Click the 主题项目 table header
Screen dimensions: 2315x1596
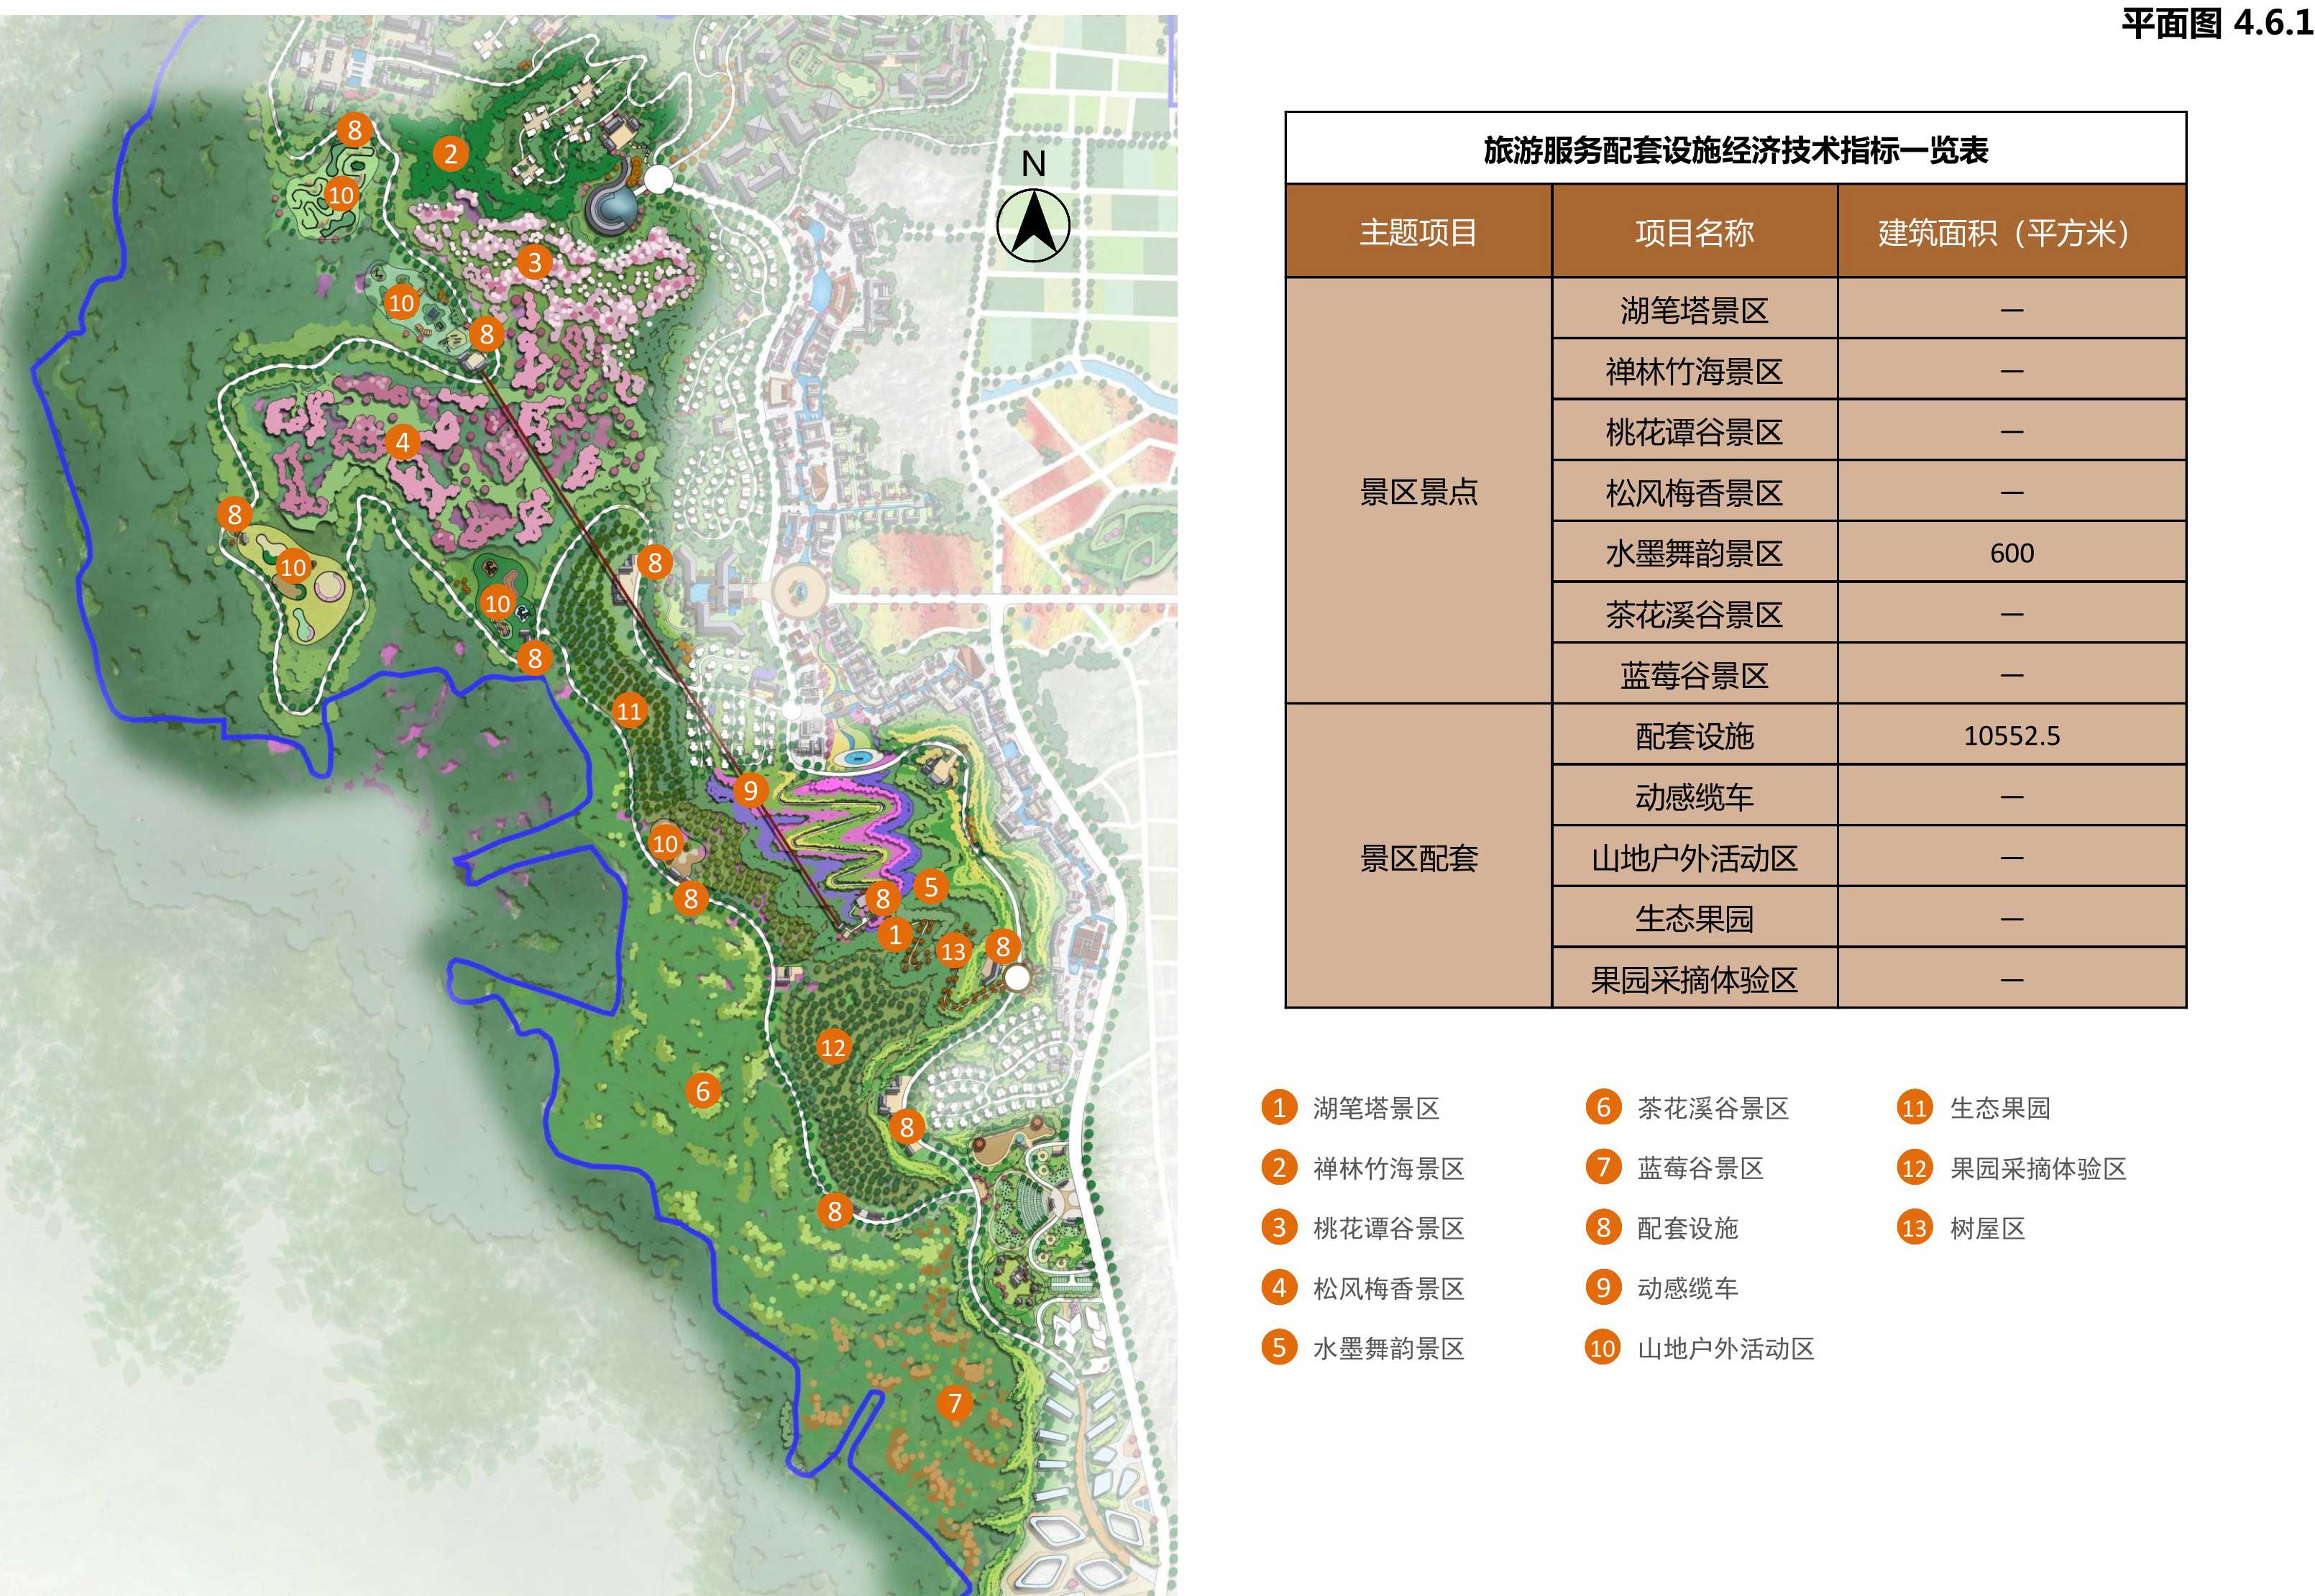(1418, 232)
